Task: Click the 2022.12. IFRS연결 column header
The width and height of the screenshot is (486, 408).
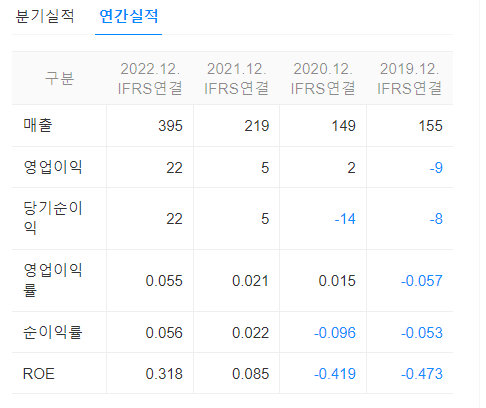Action: point(150,79)
